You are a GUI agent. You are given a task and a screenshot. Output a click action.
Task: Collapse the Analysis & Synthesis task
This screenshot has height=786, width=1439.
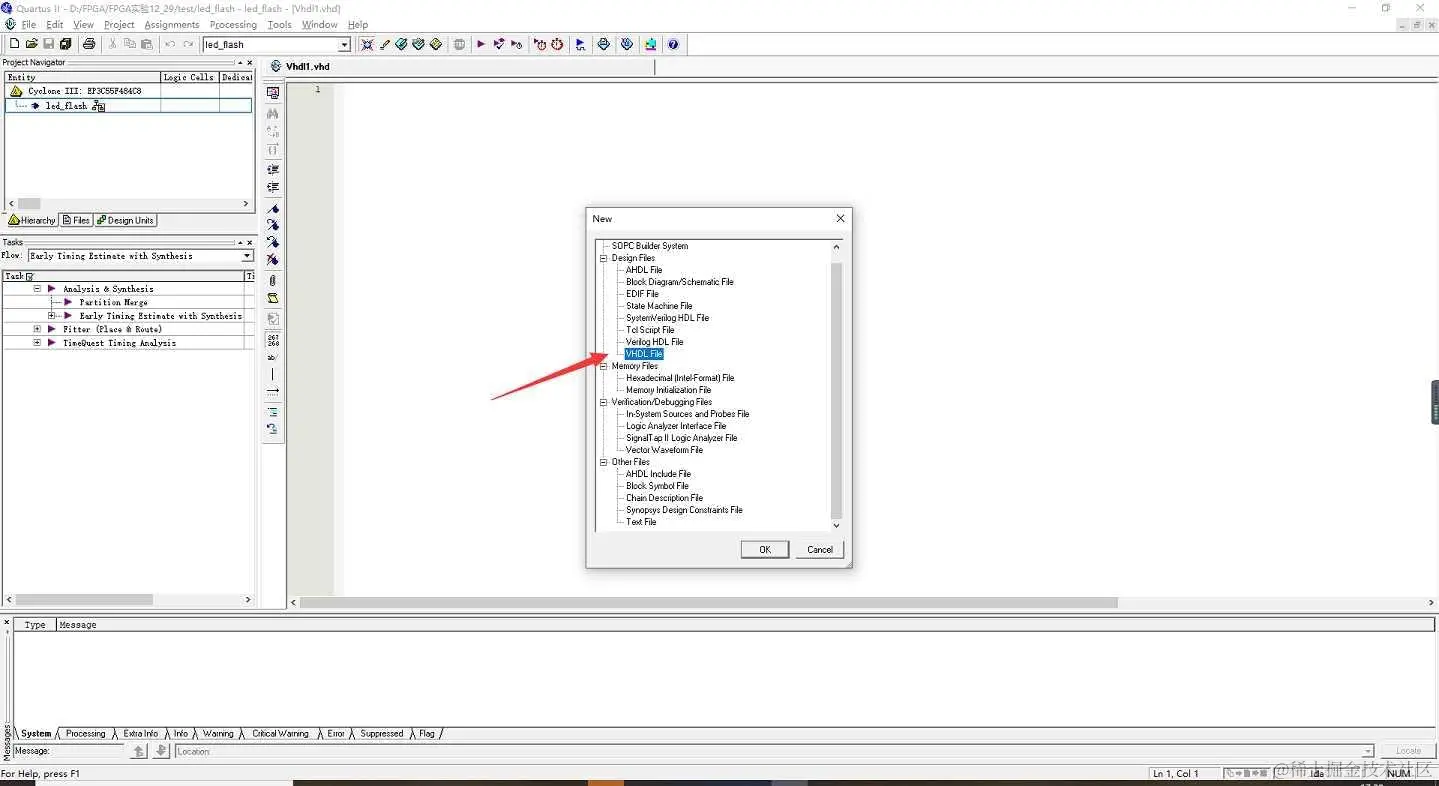[x=37, y=289]
